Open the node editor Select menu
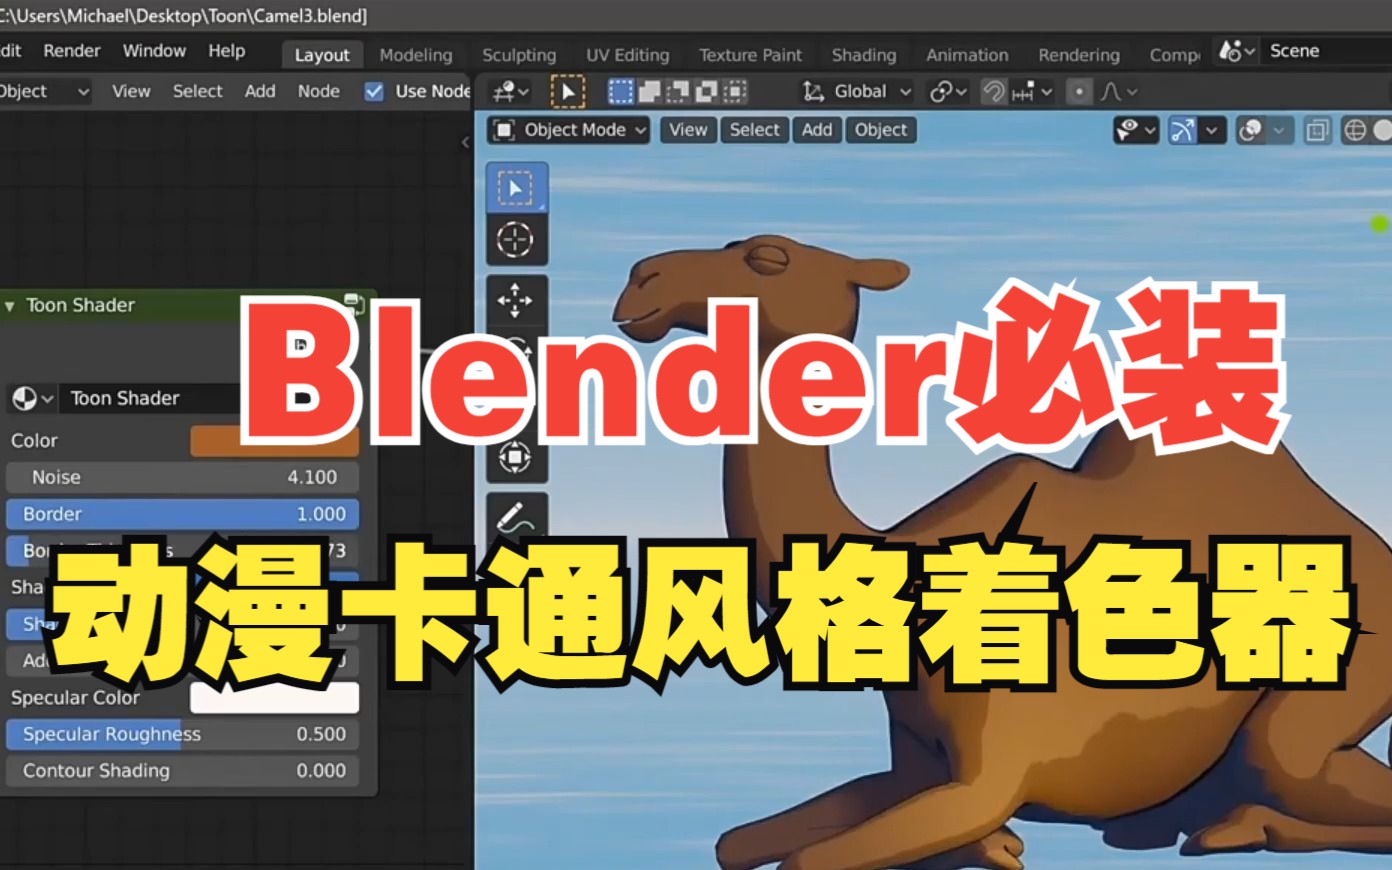1392x870 pixels. click(x=198, y=92)
